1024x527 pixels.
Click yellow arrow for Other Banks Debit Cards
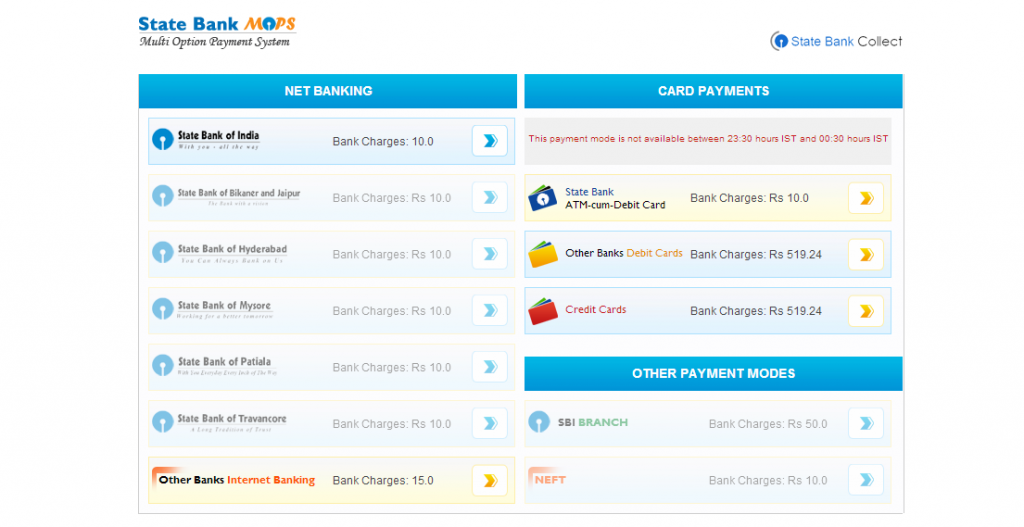tap(866, 254)
